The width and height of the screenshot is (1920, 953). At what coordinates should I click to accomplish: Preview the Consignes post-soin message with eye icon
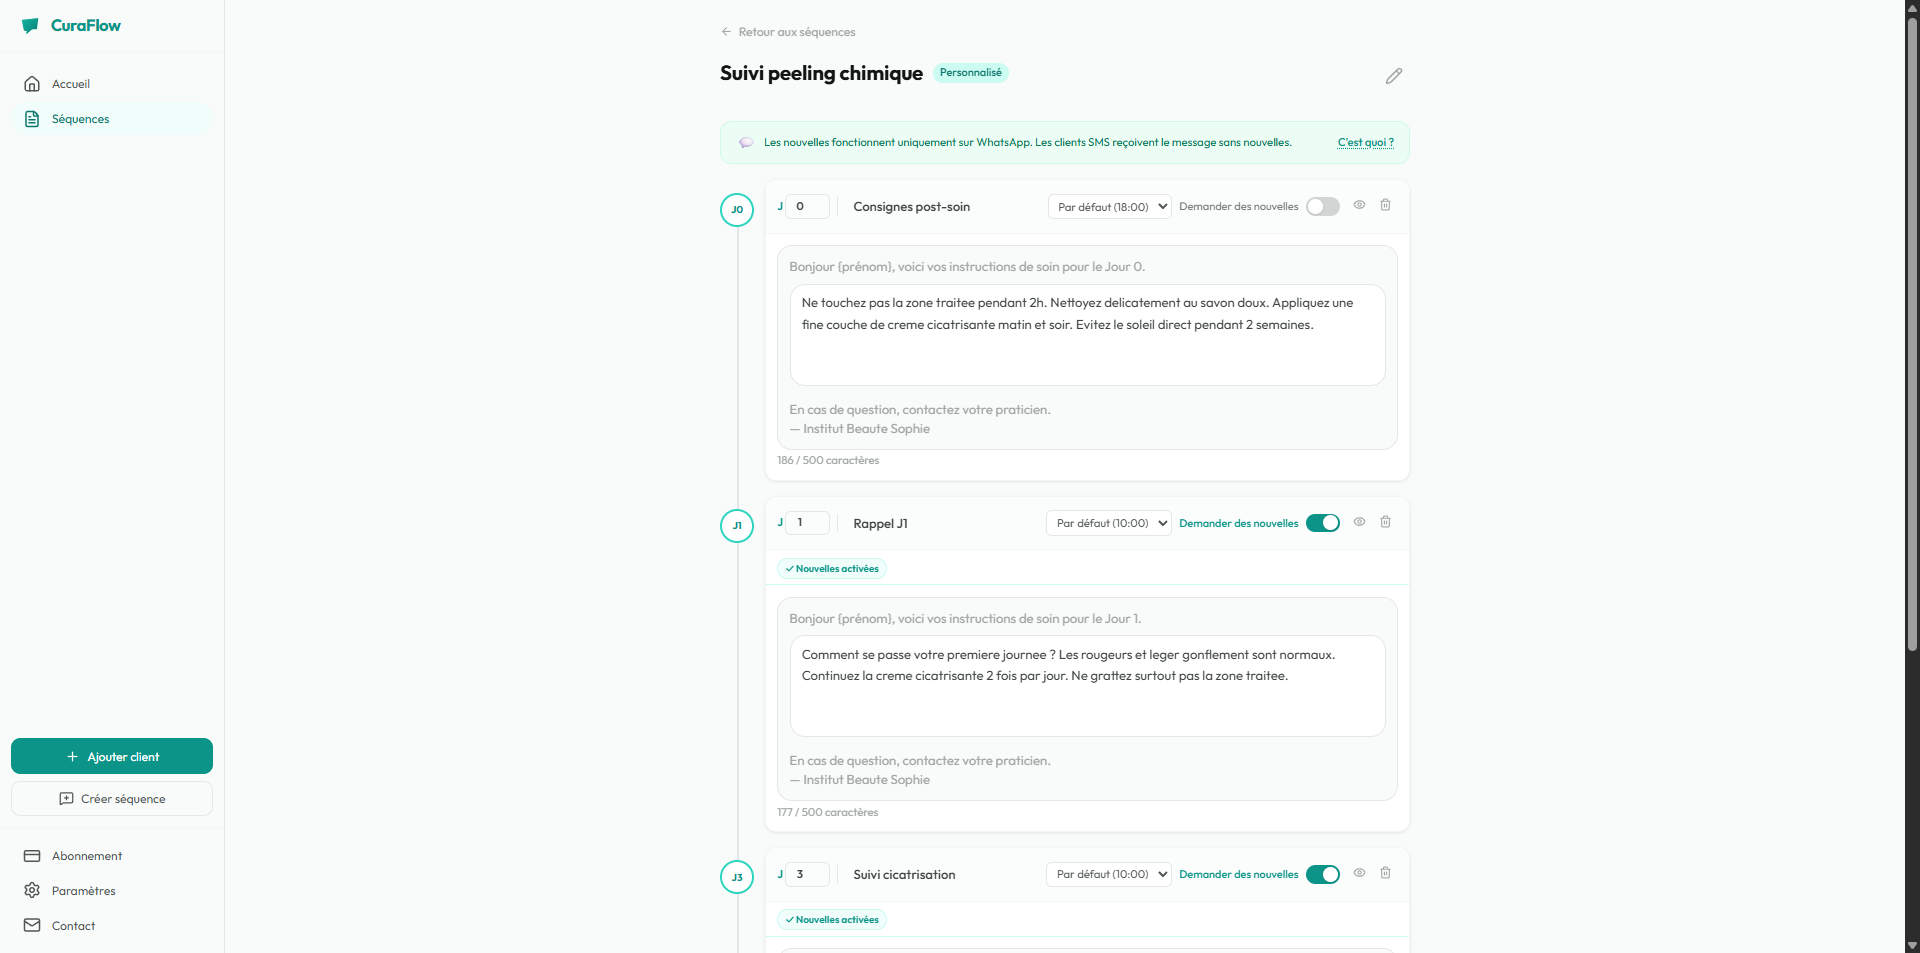point(1359,205)
